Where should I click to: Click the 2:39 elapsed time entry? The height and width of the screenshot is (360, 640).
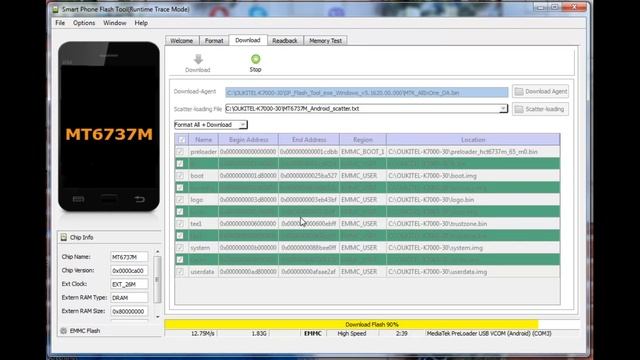[402, 333]
